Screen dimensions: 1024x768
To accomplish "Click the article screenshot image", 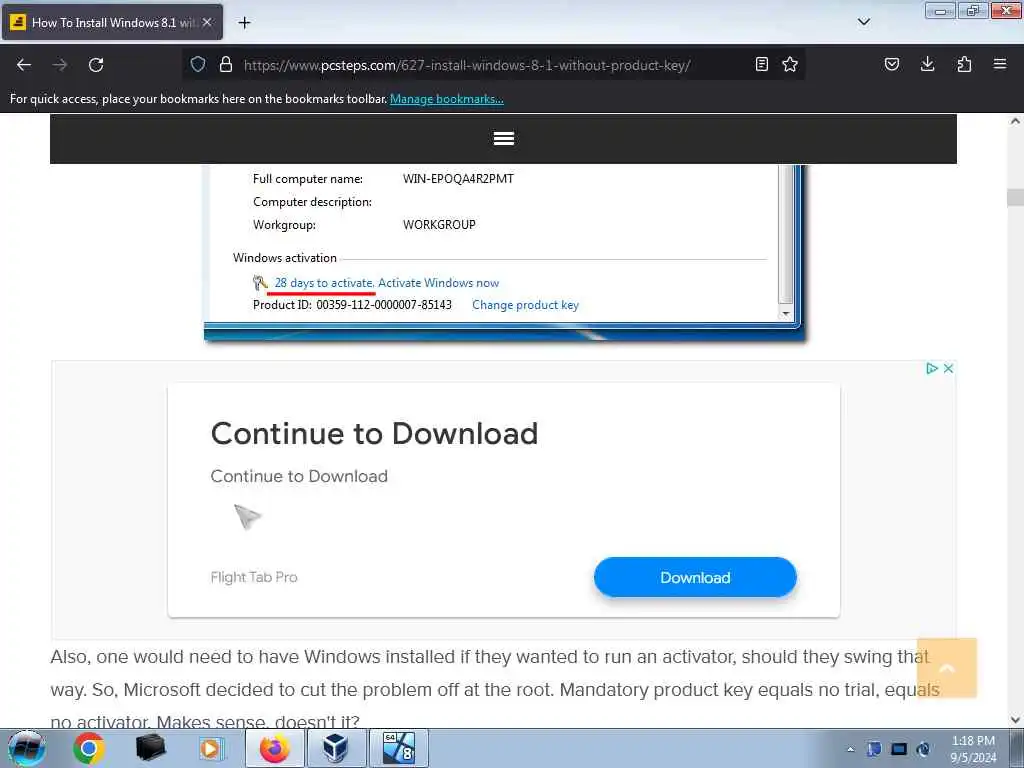I will pyautogui.click(x=505, y=252).
